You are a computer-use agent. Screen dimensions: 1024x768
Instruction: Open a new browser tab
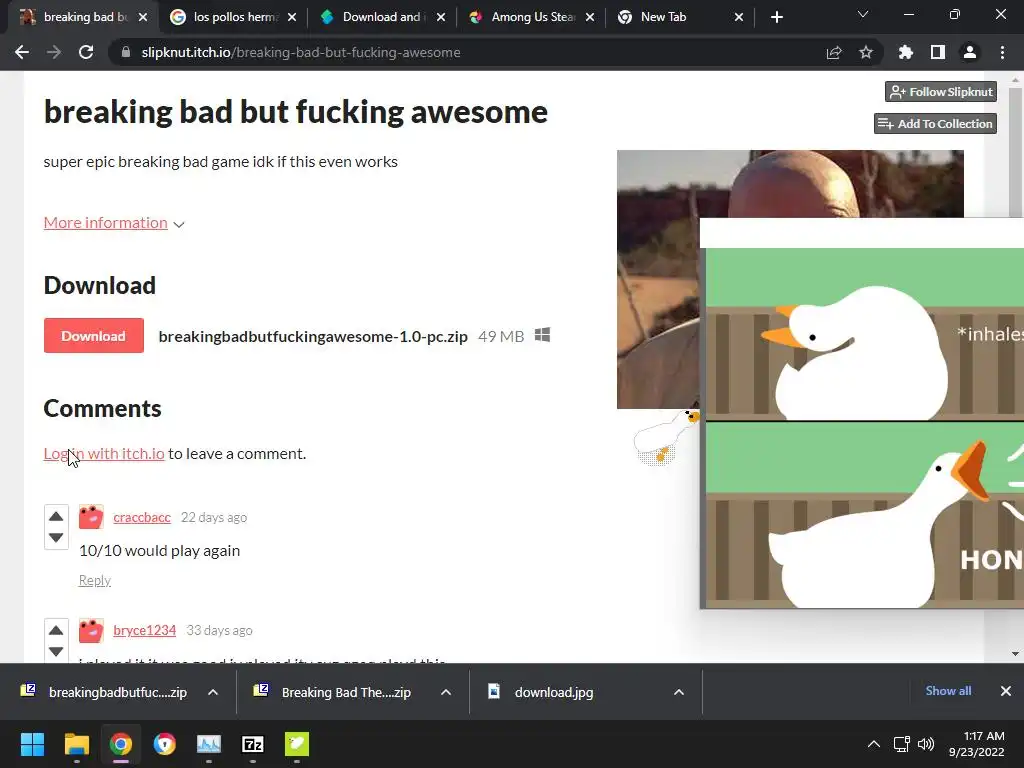[x=776, y=17]
